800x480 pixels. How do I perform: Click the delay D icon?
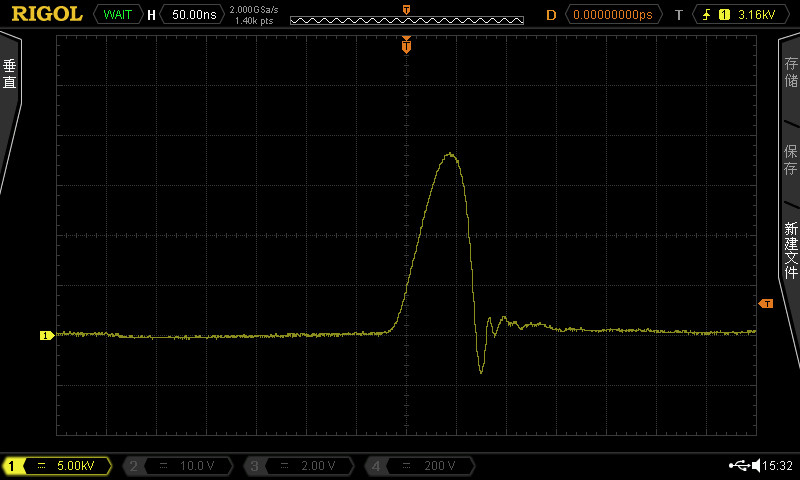pyautogui.click(x=551, y=15)
